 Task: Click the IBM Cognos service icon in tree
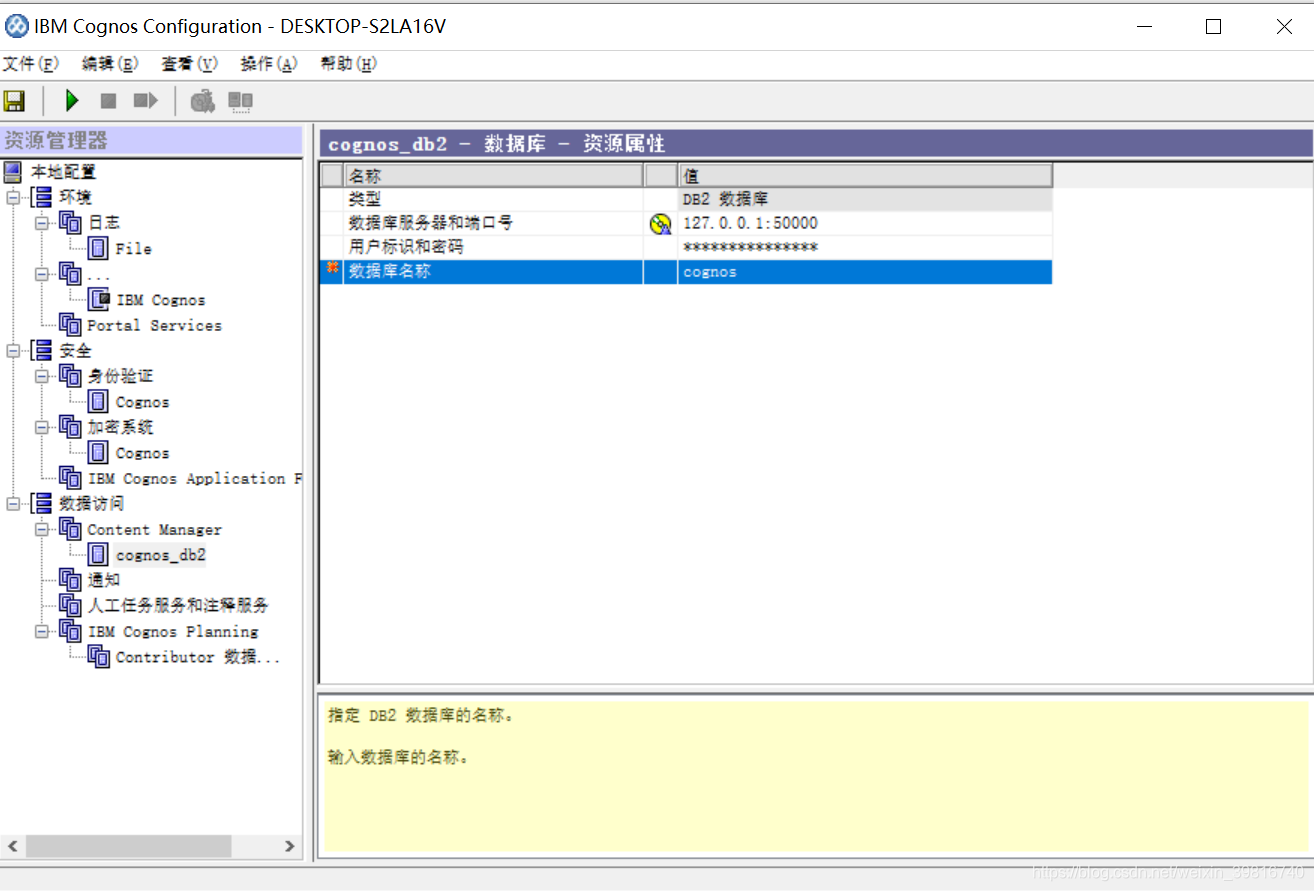coord(99,299)
